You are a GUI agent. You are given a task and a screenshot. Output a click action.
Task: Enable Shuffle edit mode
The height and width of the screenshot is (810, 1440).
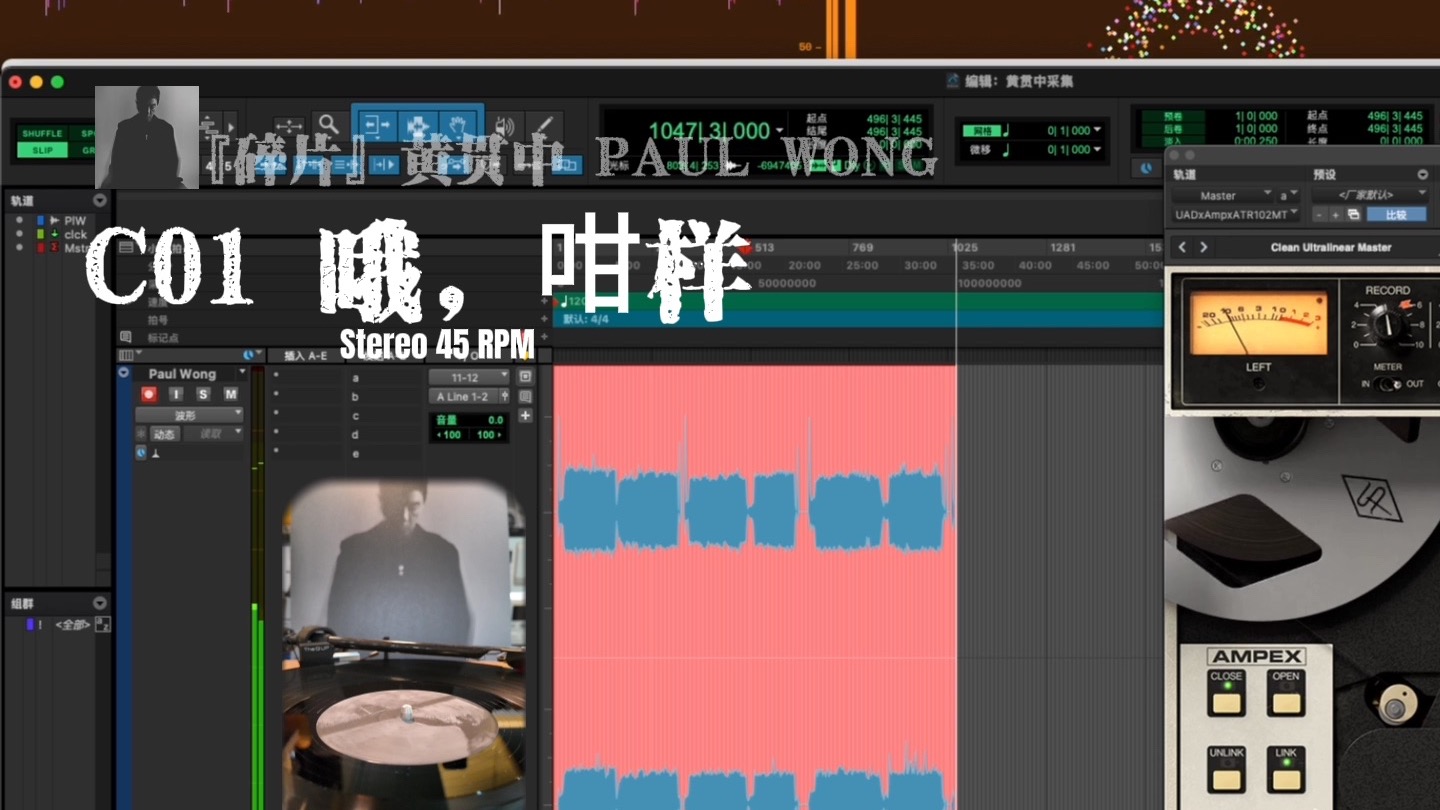pos(42,133)
